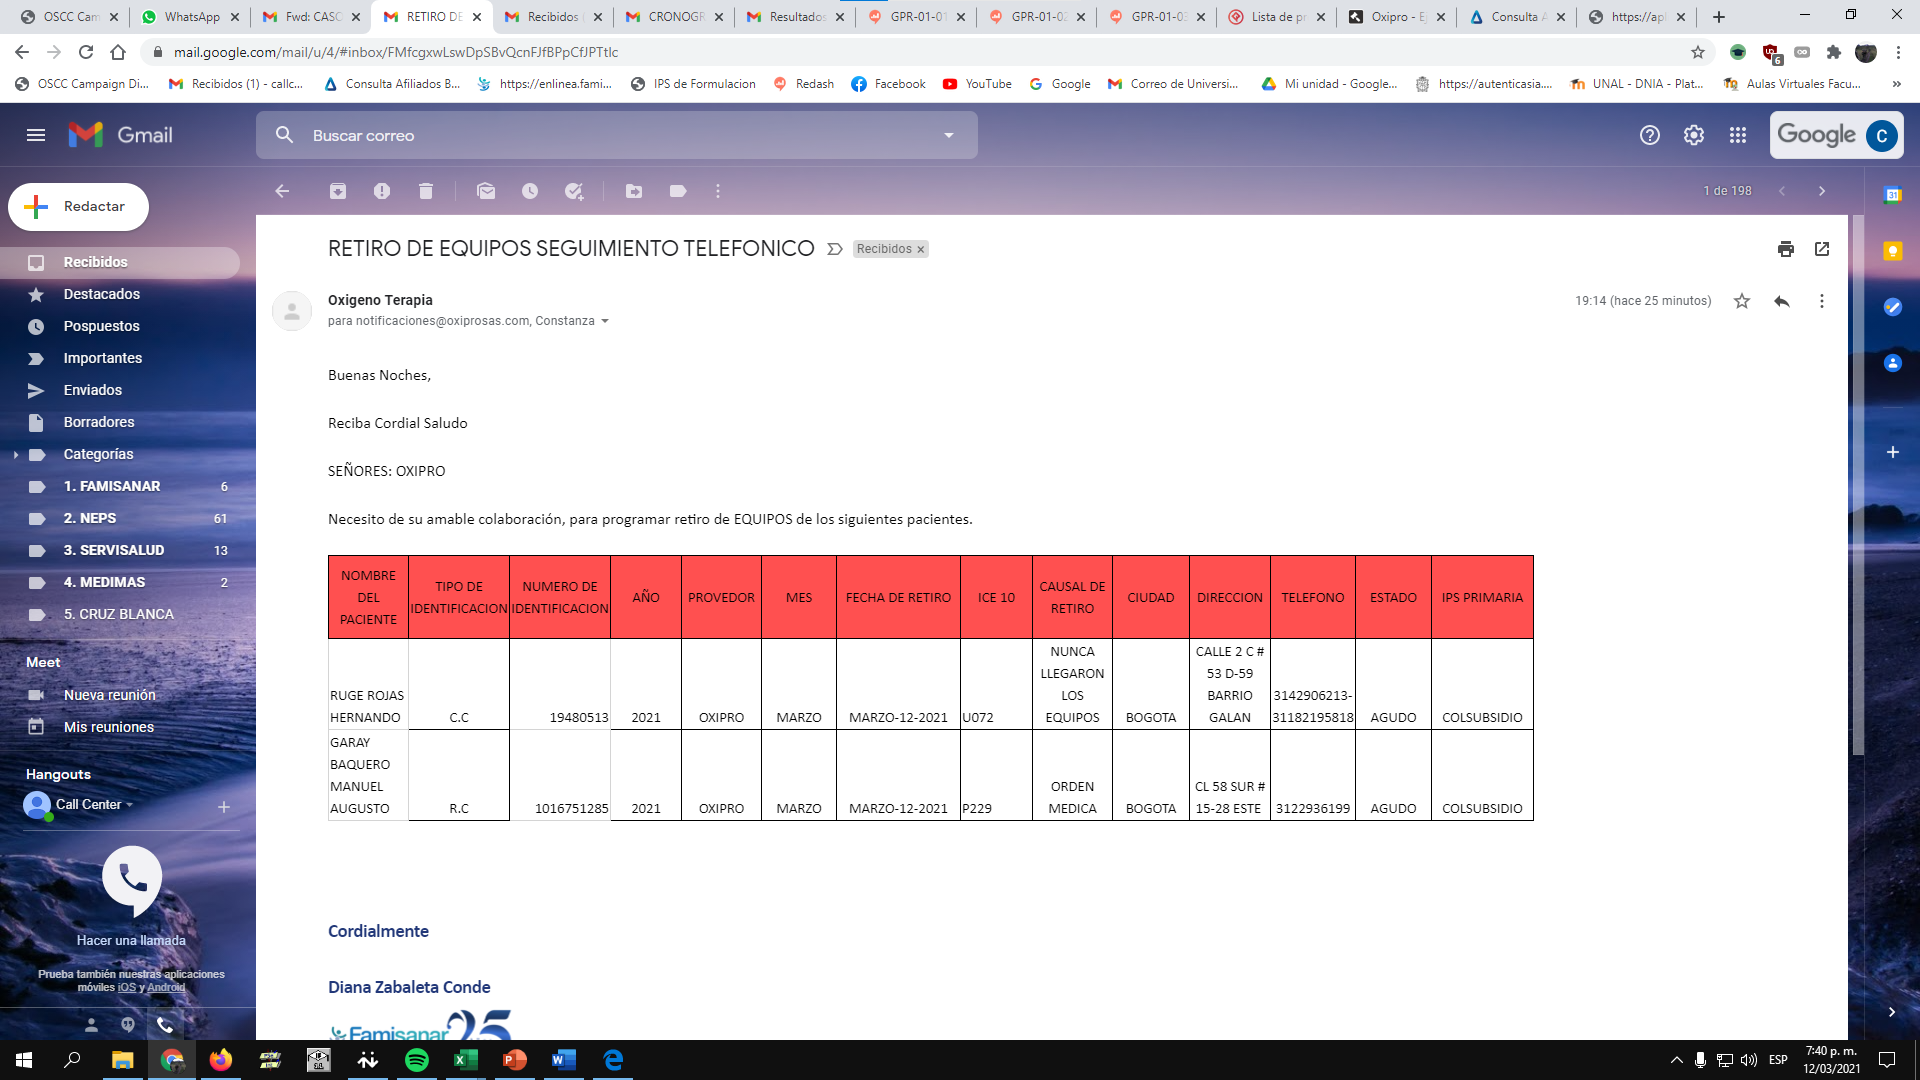Open Destacados folder
The image size is (1920, 1080).
[x=120, y=294]
